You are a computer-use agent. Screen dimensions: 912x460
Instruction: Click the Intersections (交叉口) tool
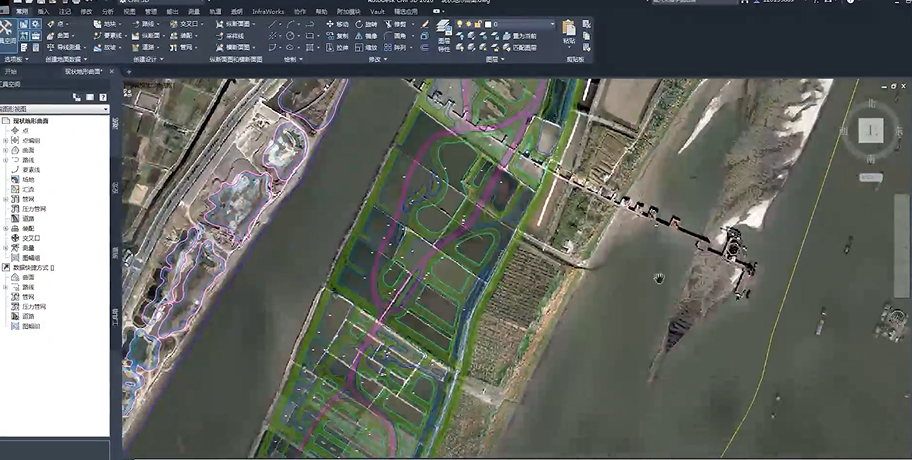[x=186, y=24]
